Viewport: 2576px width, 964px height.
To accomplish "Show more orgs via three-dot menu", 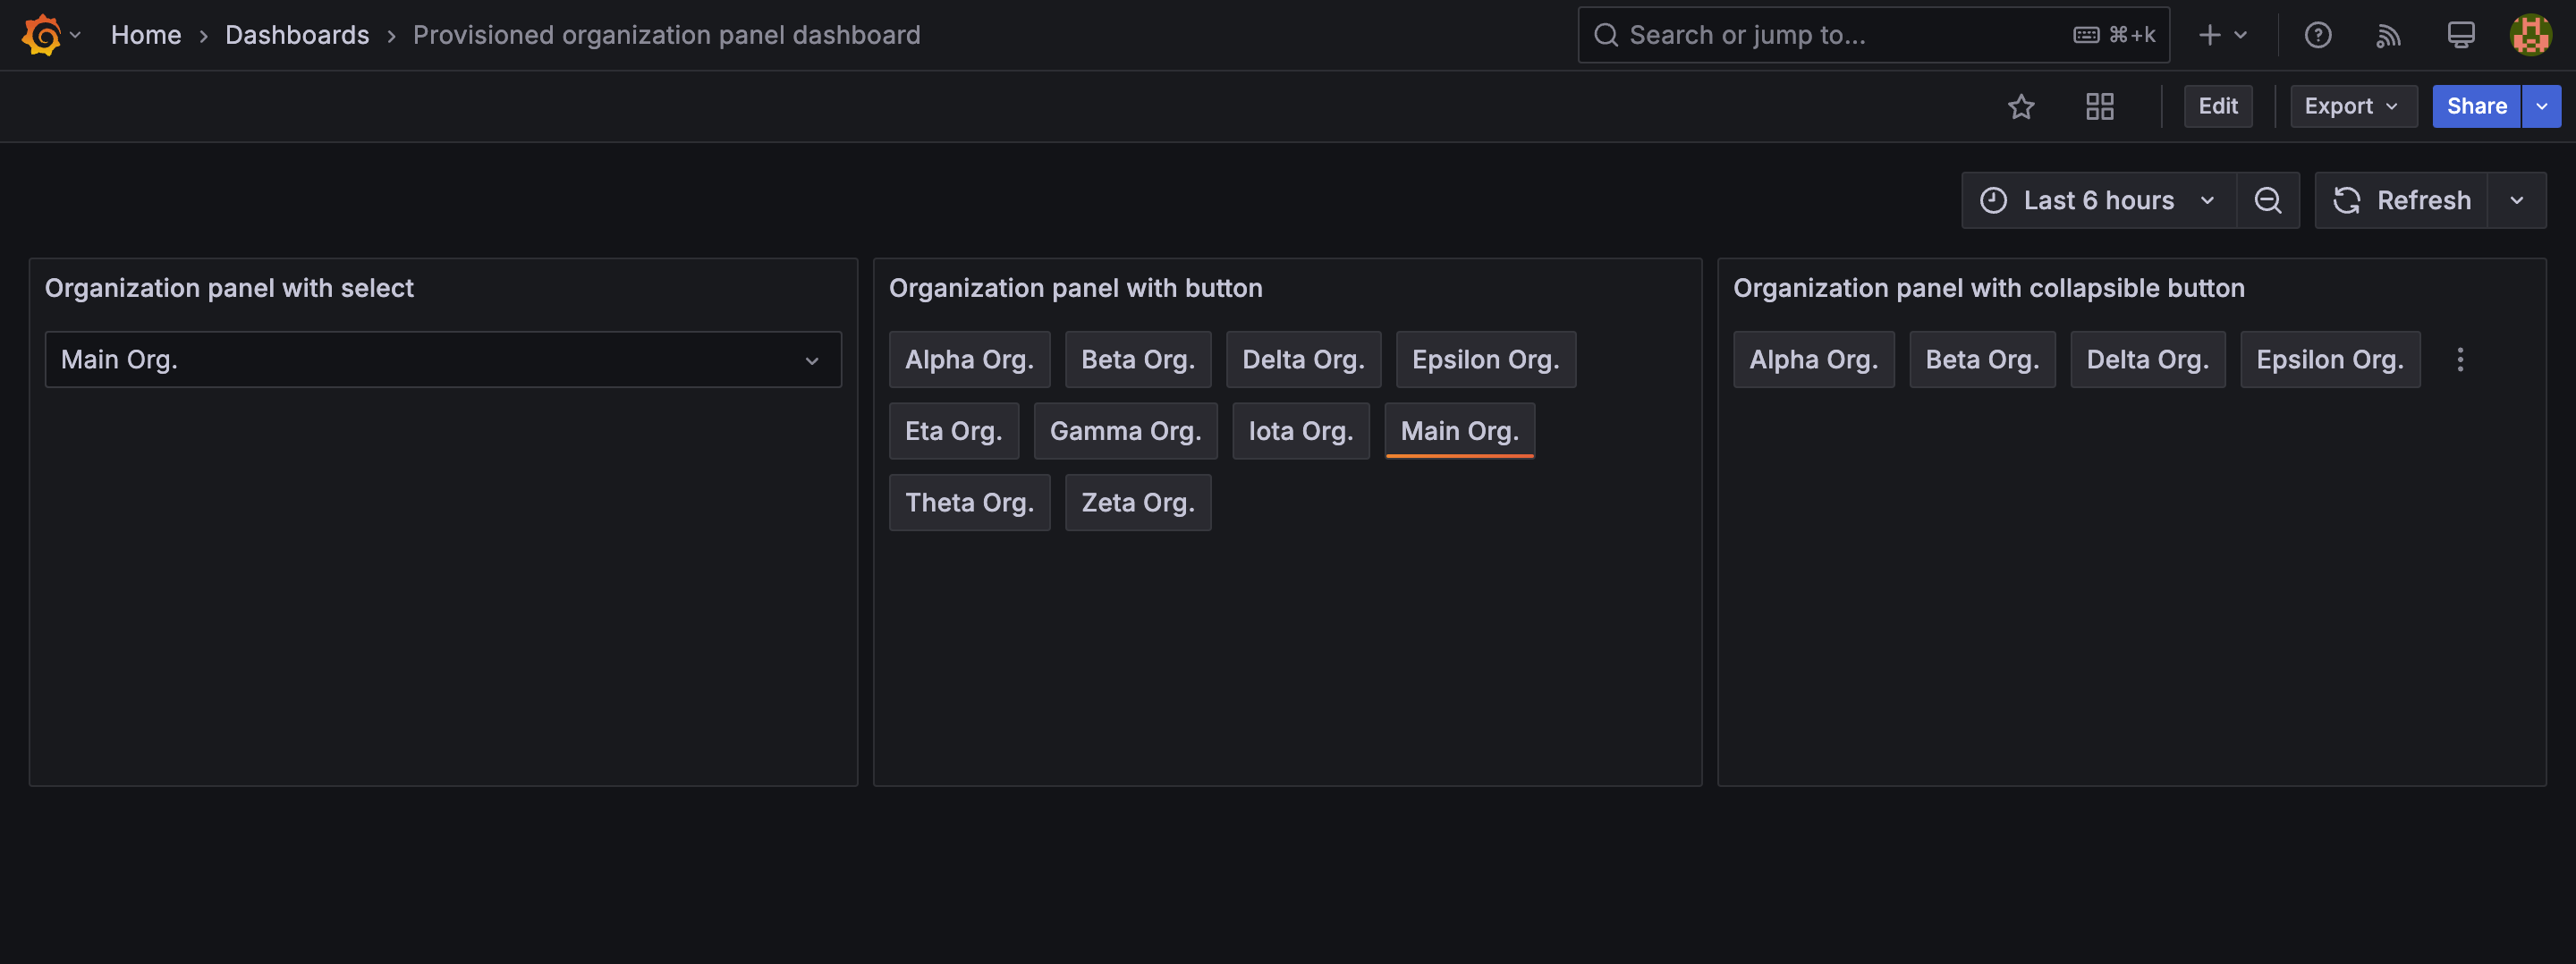I will click(2460, 359).
